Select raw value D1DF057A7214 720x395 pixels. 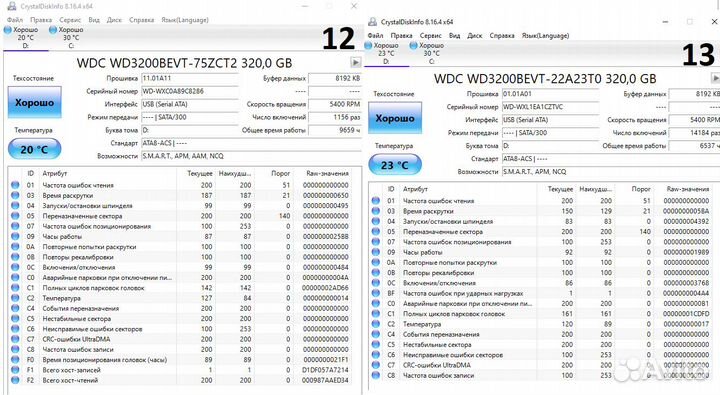click(325, 370)
